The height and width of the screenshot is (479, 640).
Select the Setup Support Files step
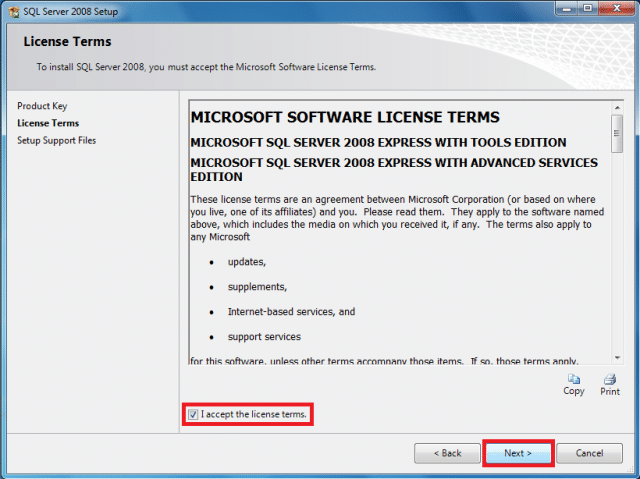click(57, 140)
